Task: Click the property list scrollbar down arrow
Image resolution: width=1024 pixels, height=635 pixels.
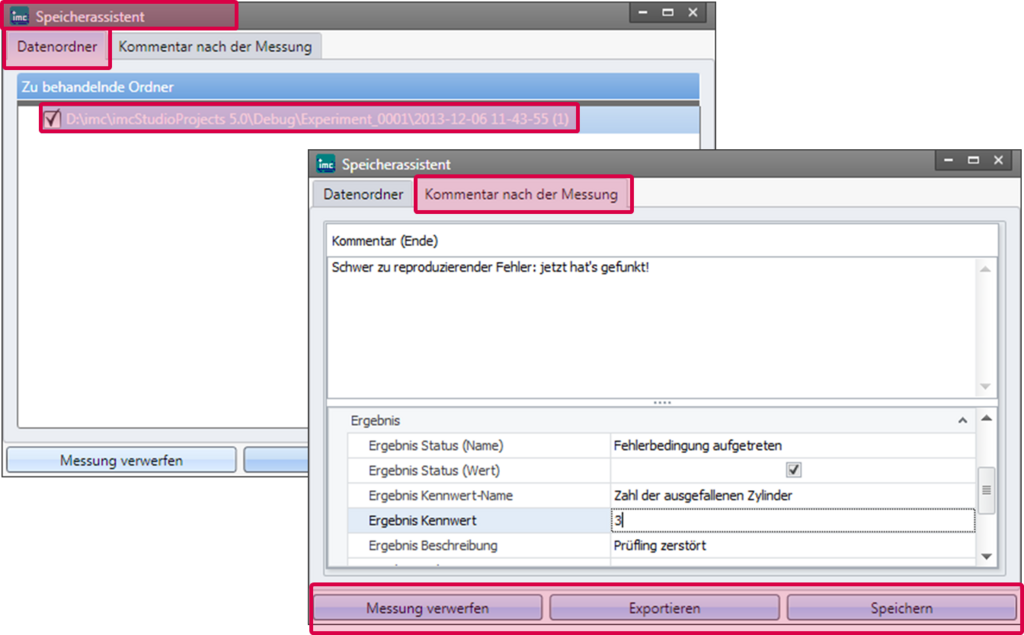Action: pos(986,556)
